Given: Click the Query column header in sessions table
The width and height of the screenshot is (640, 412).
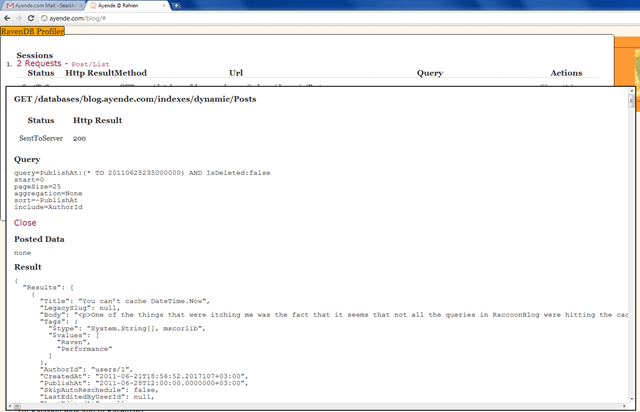Looking at the screenshot, I should click(x=430, y=73).
